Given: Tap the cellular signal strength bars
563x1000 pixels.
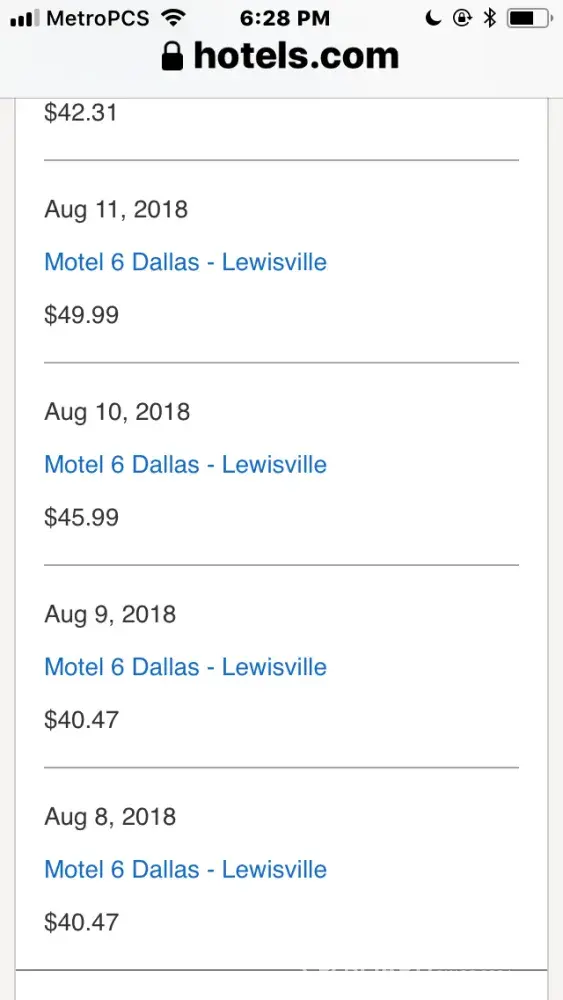Looking at the screenshot, I should click(x=25, y=18).
